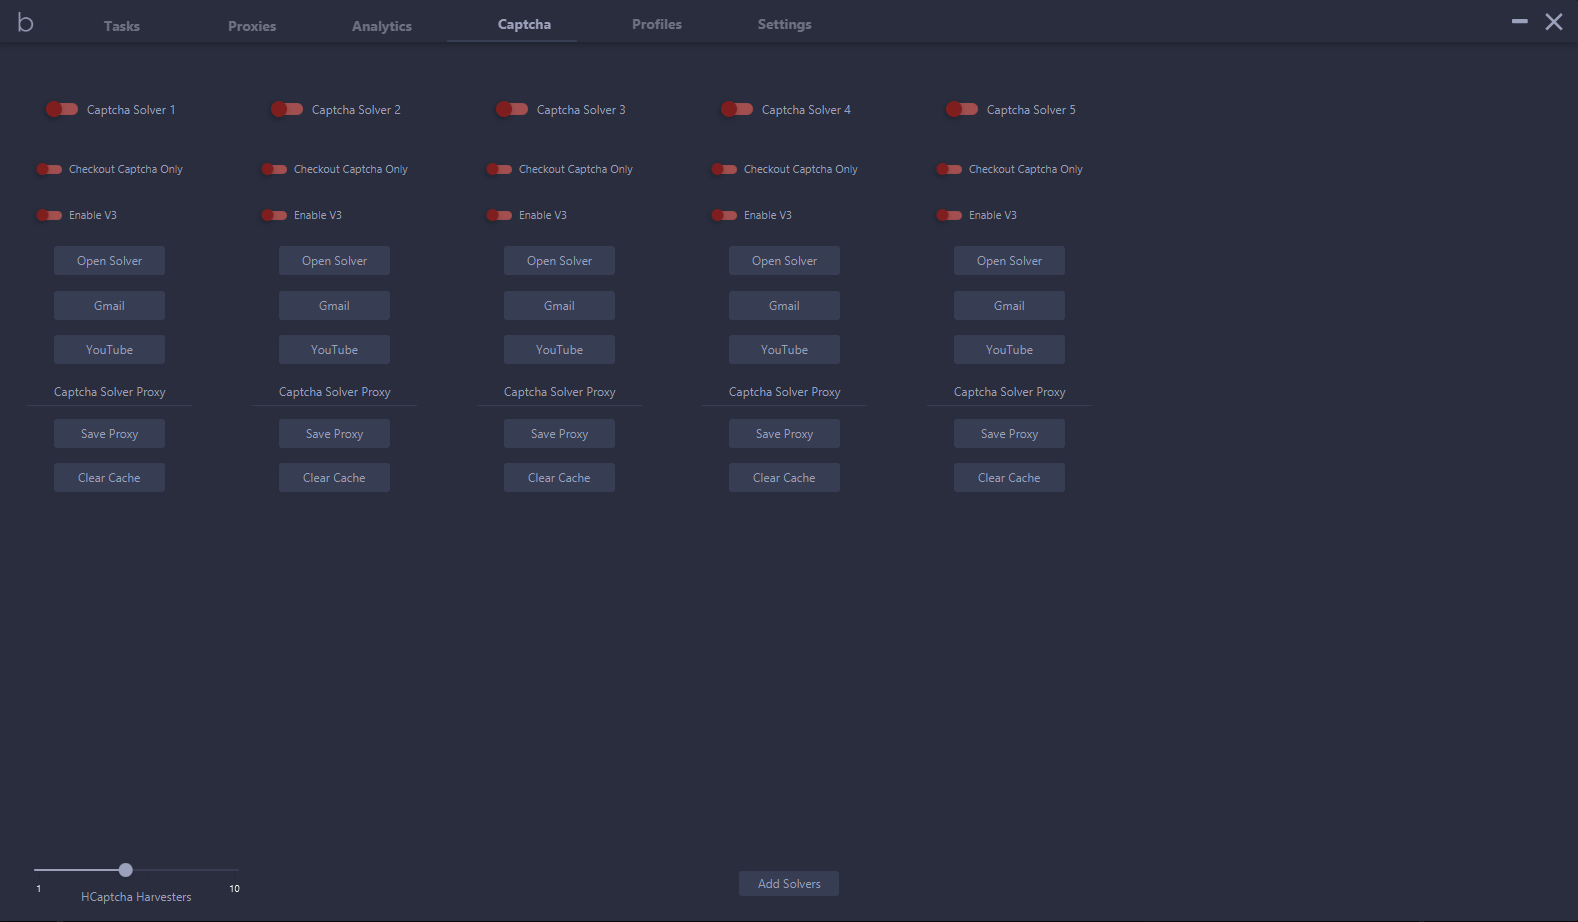1578x922 pixels.
Task: Toggle Enable V3 for Solver 4
Action: [x=724, y=215]
